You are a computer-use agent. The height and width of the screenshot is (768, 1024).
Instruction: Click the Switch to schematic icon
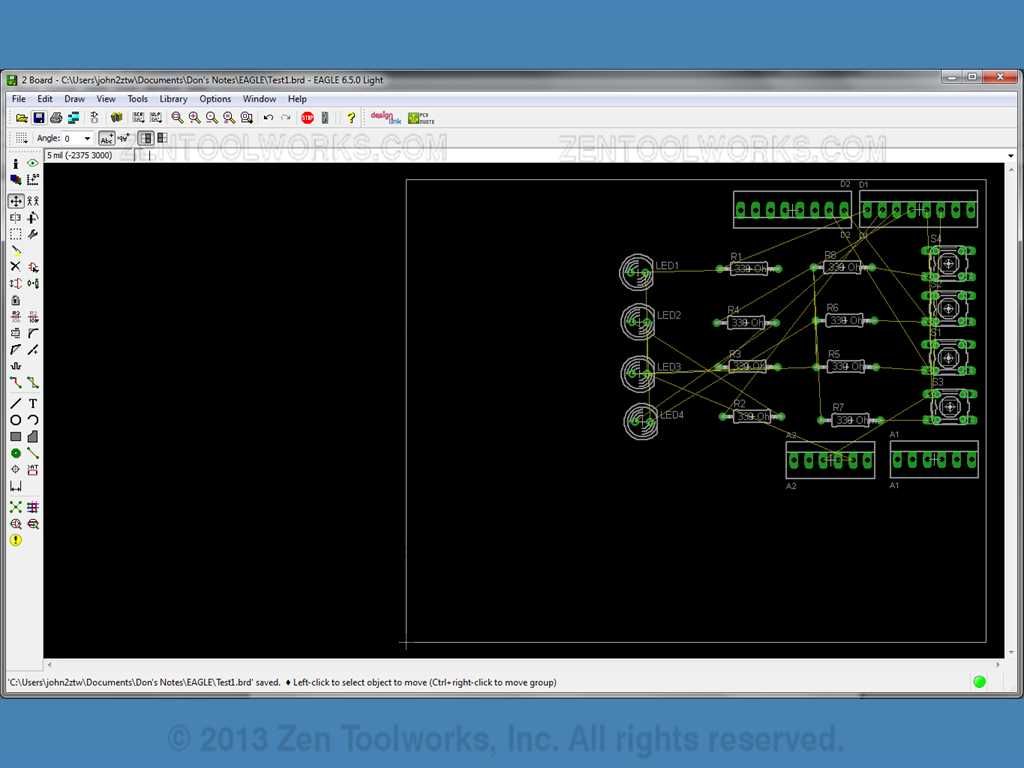(74, 118)
